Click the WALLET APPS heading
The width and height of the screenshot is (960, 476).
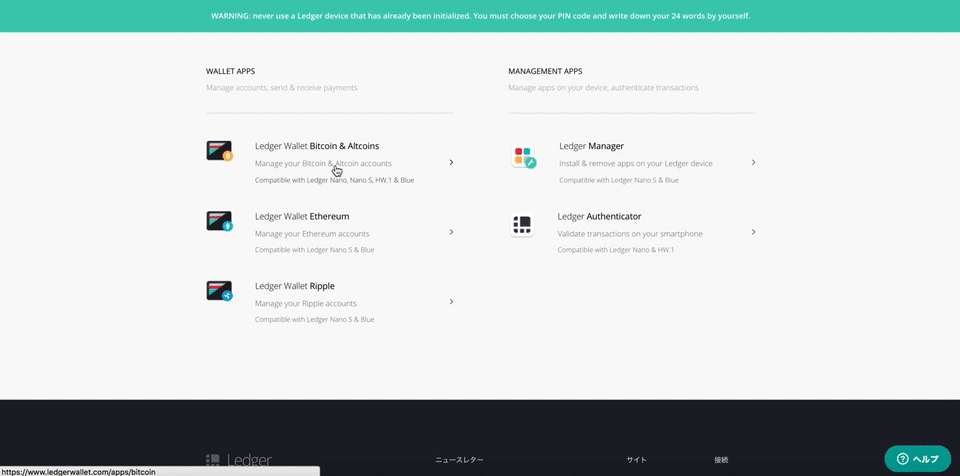pos(230,71)
